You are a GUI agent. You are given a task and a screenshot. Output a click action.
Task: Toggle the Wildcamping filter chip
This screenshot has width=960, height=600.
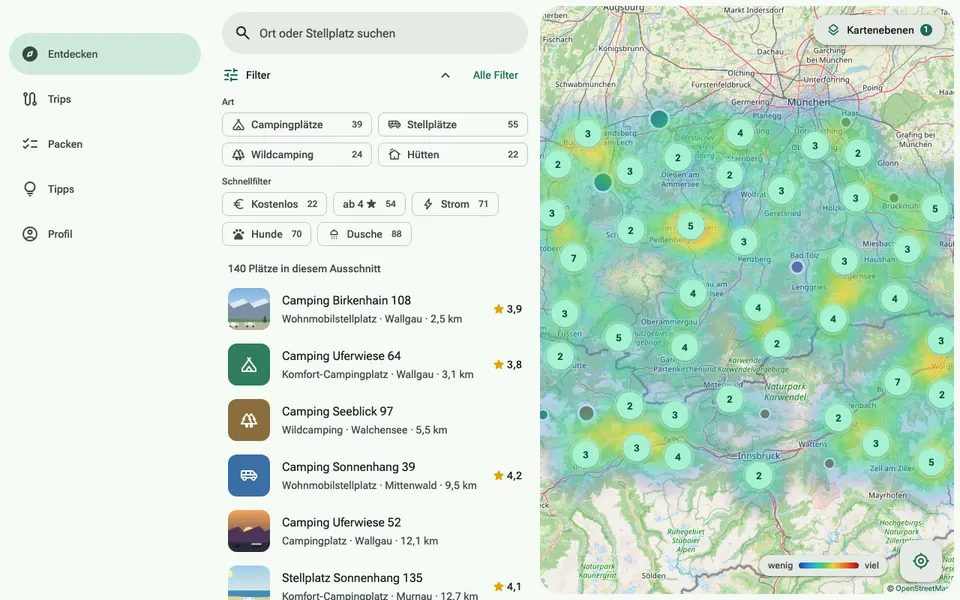pos(296,155)
